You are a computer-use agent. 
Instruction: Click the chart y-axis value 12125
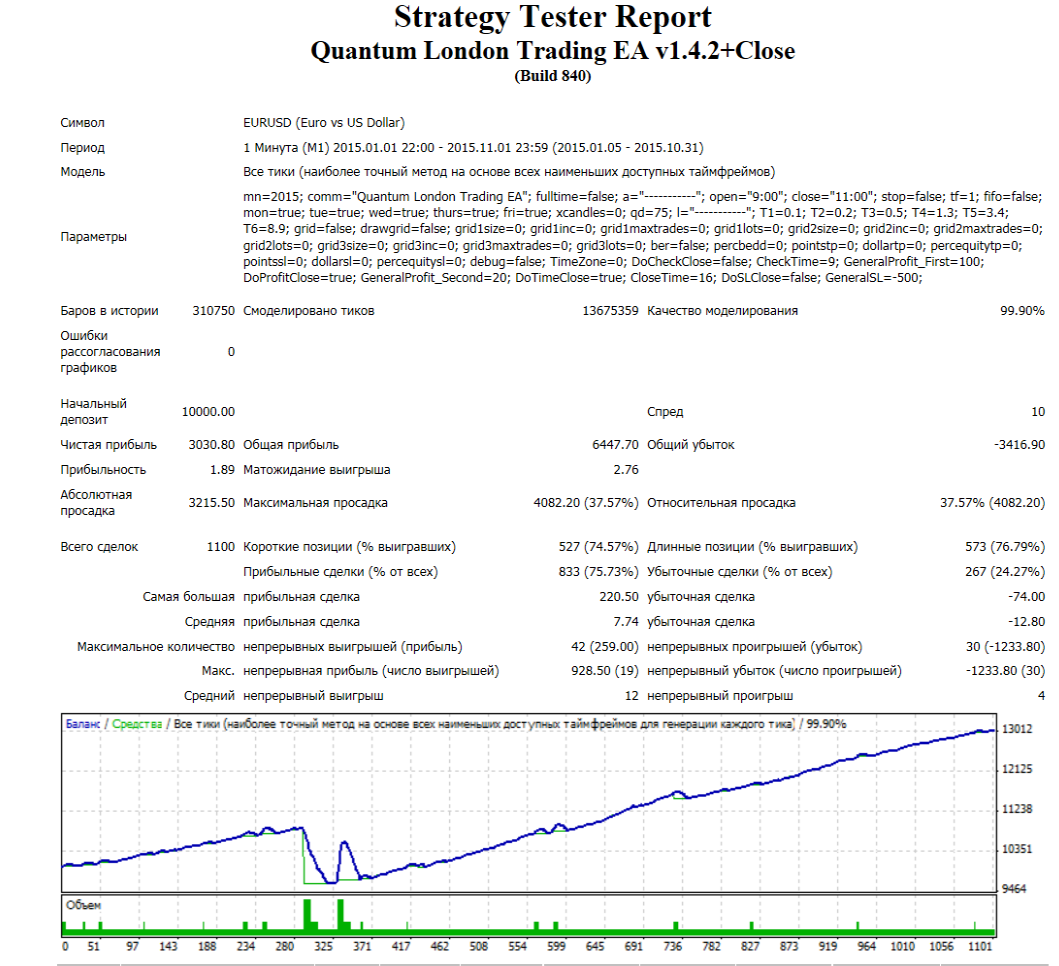pyautogui.click(x=1016, y=769)
